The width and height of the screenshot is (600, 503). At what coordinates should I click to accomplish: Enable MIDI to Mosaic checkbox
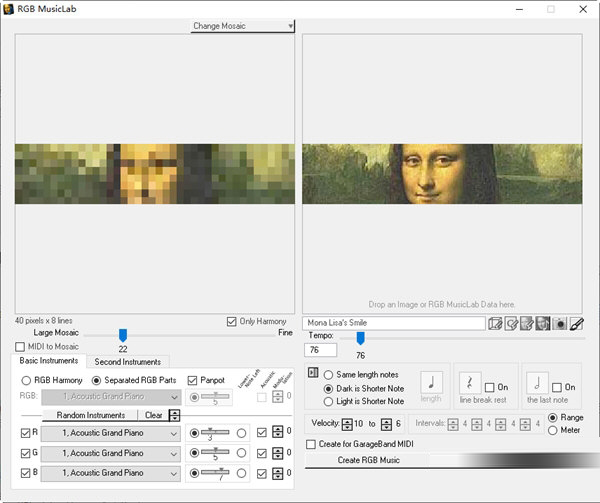(x=21, y=346)
